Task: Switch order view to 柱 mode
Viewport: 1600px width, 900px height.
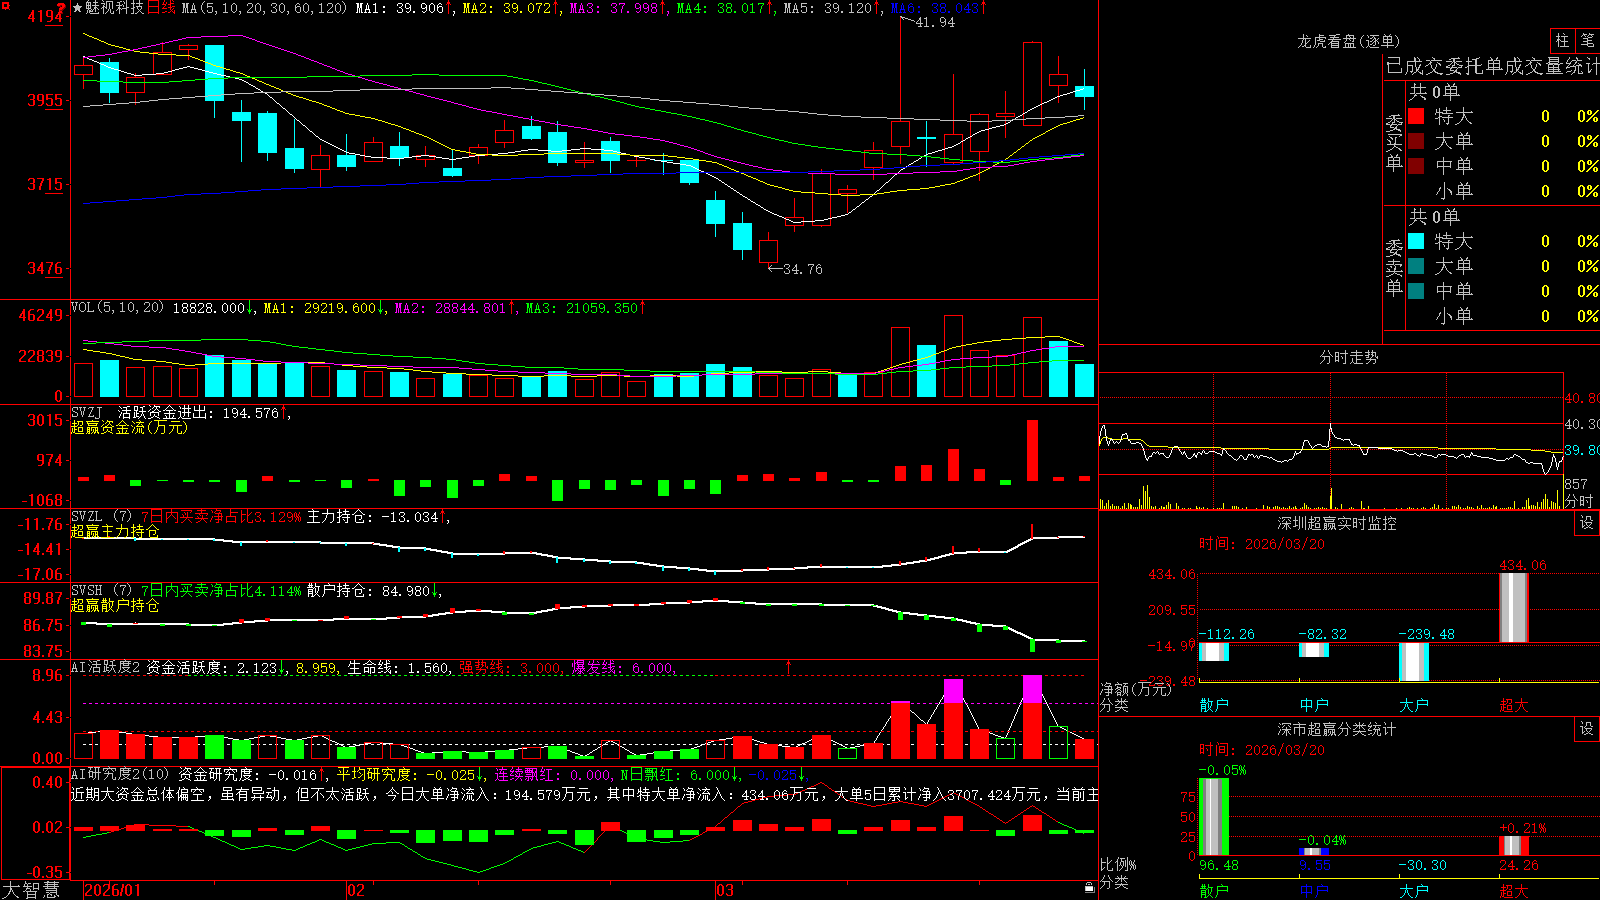Action: [x=1562, y=40]
